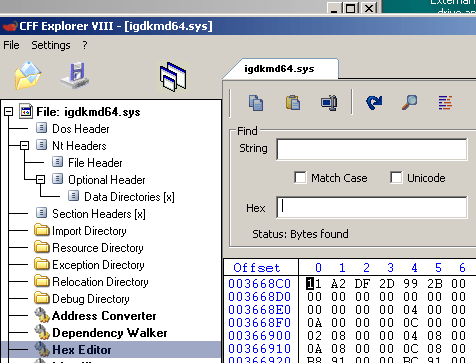Click the magnifier find icon
Viewport: 476px width, 363px height.
pos(410,102)
